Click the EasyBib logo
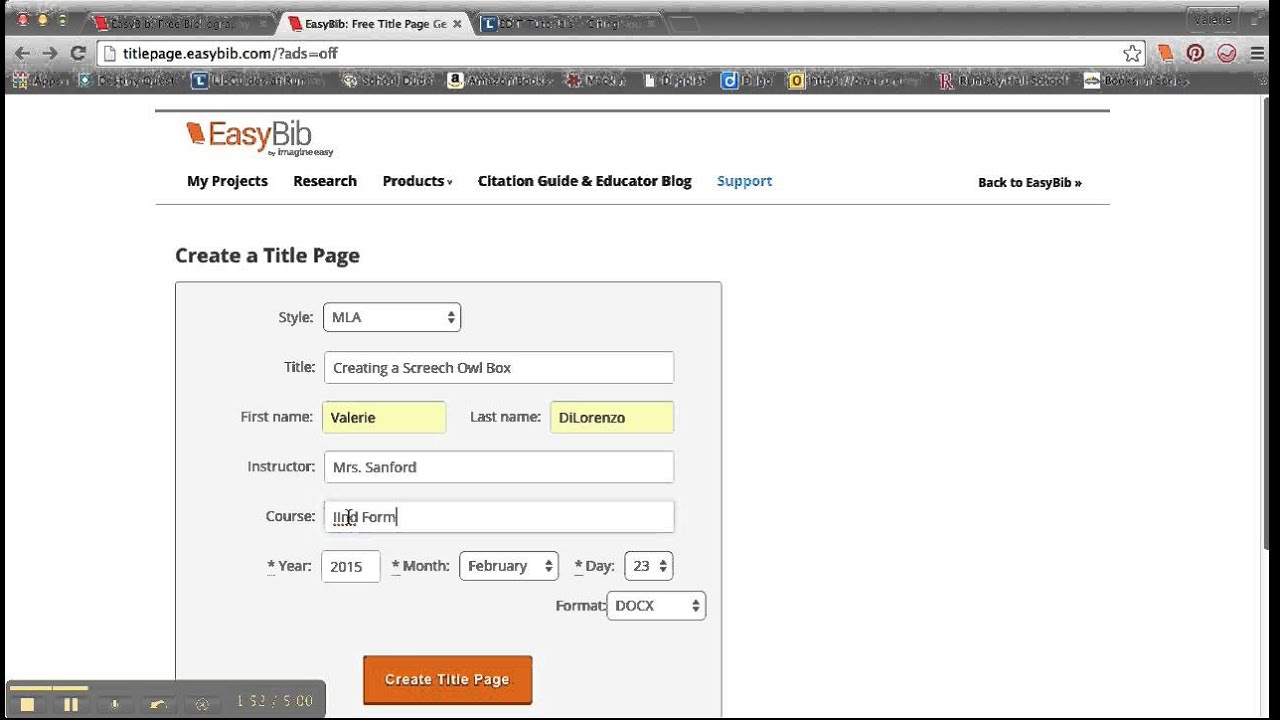This screenshot has width=1280, height=720. click(259, 138)
